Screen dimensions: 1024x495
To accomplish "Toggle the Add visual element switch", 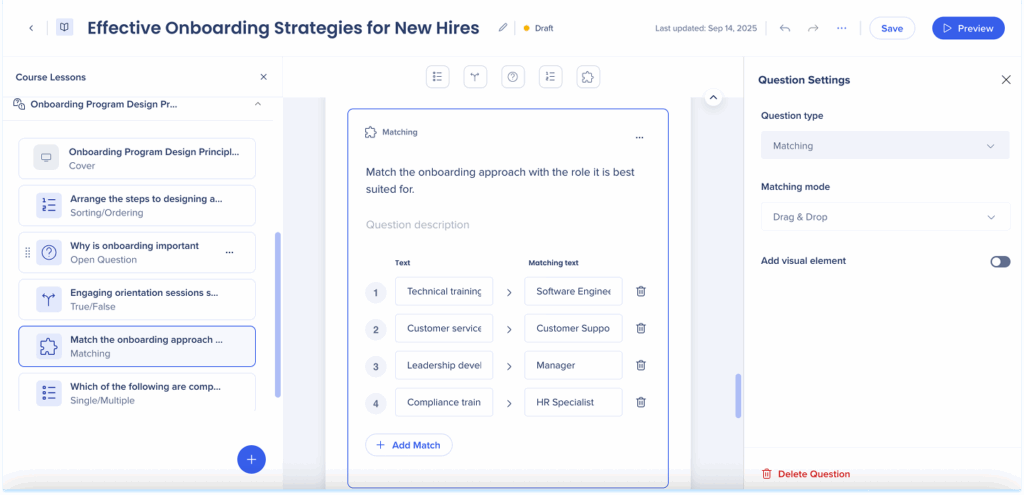I will tap(999, 261).
